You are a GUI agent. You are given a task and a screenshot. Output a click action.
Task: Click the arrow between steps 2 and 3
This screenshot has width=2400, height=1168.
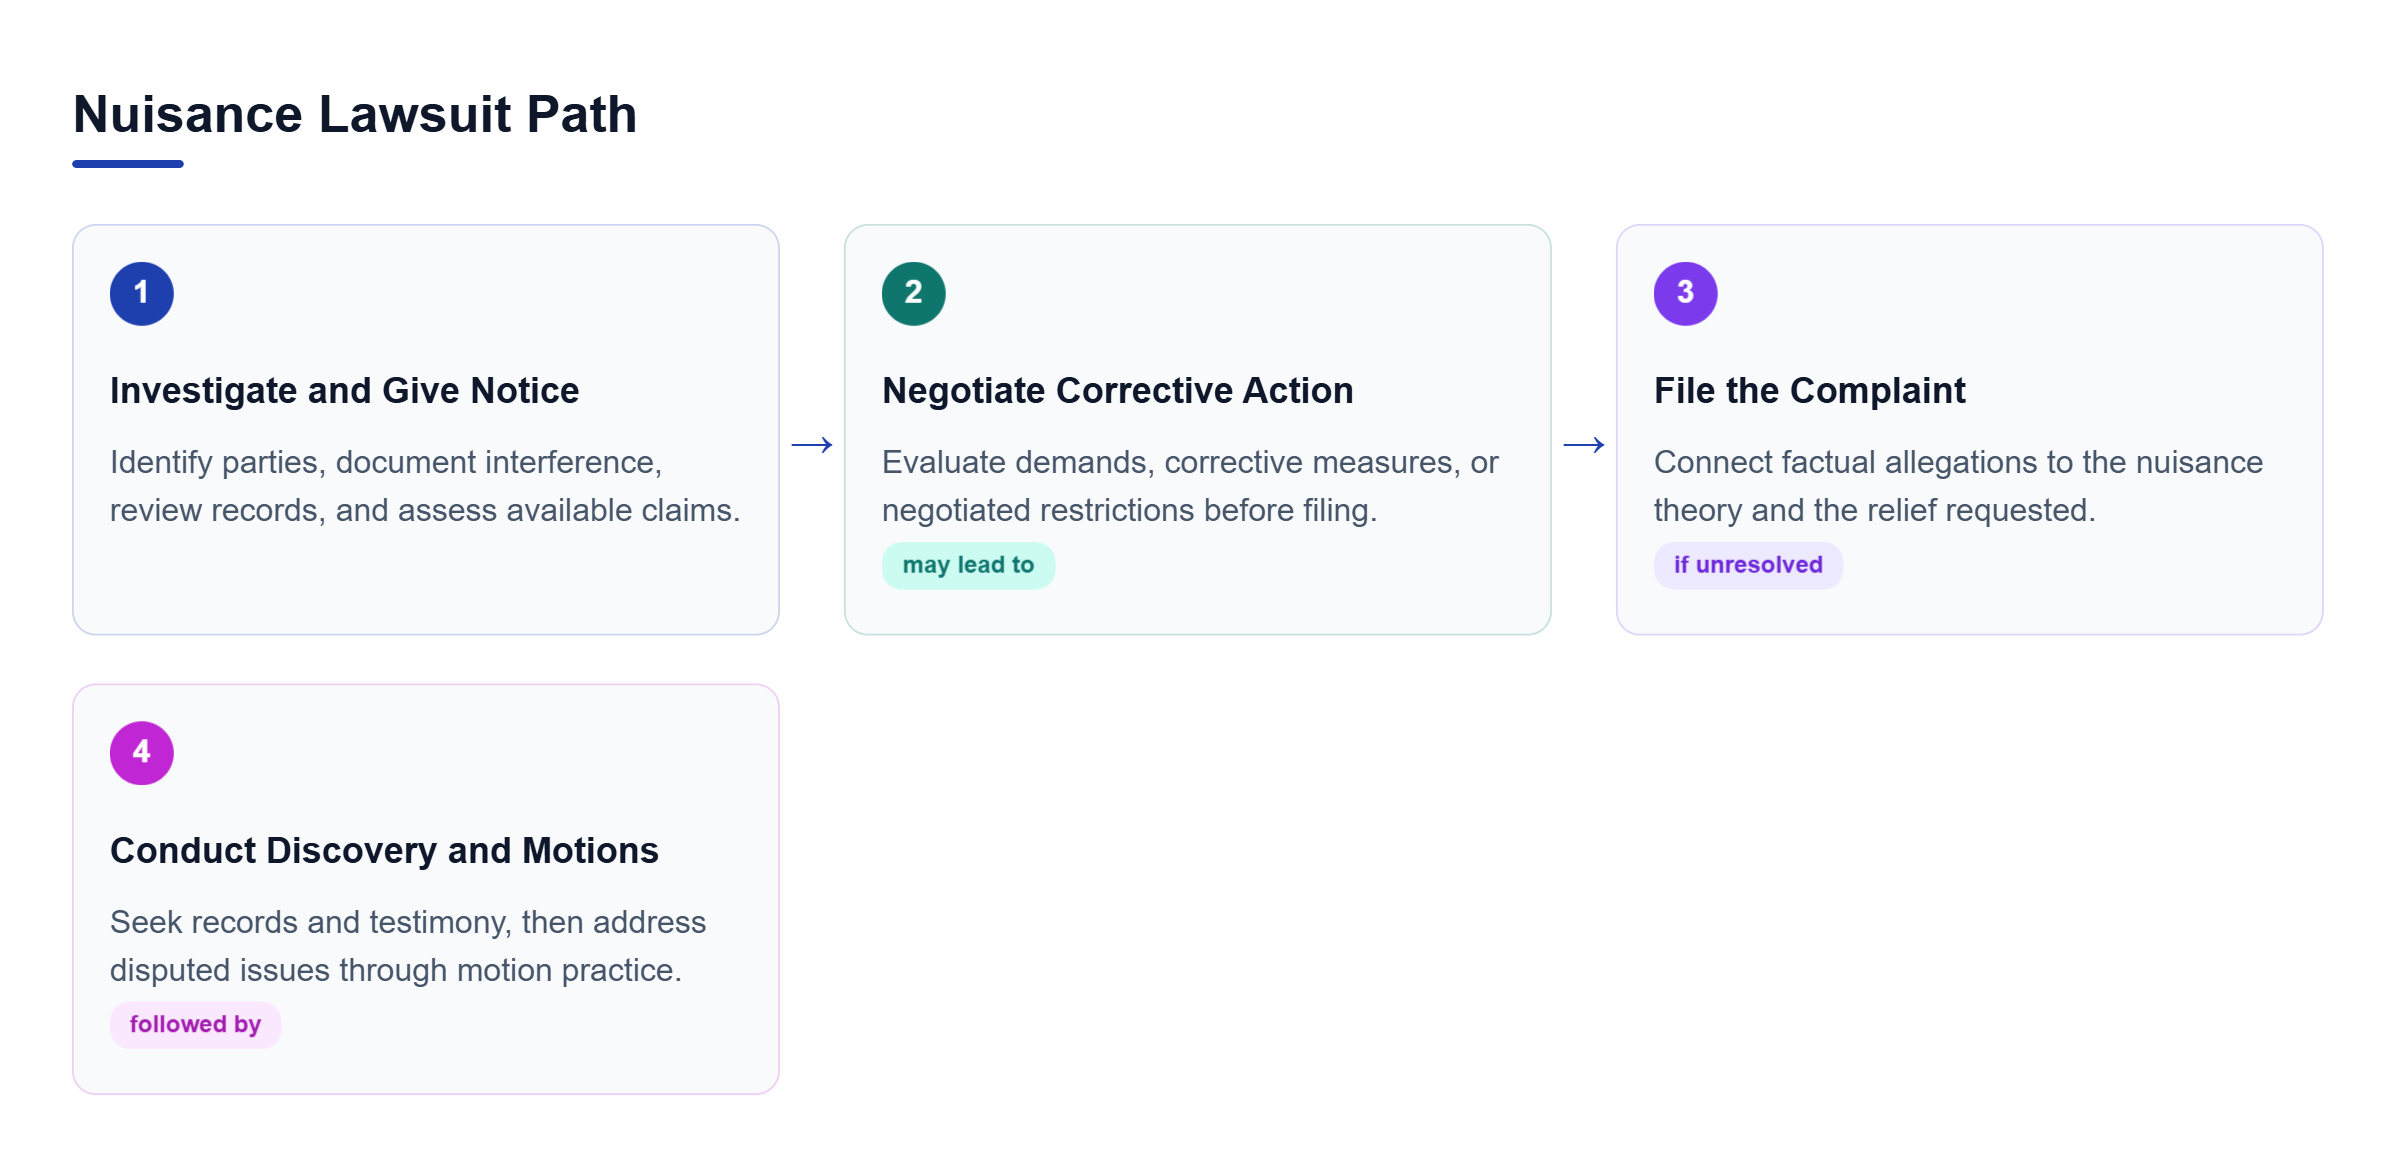tap(1584, 445)
